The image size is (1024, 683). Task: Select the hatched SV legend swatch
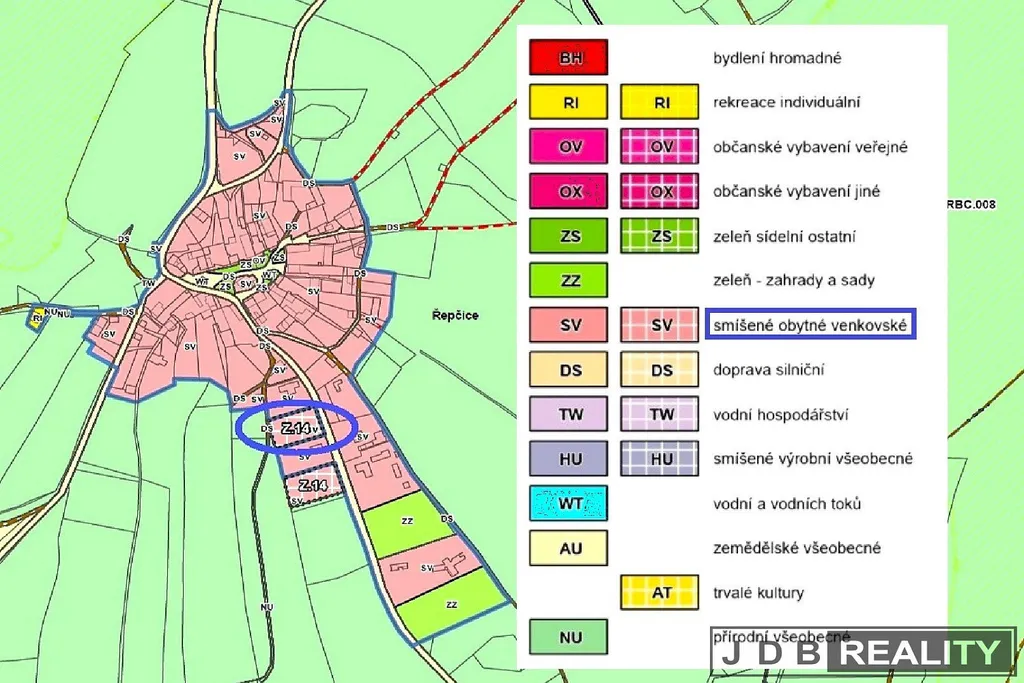point(661,325)
